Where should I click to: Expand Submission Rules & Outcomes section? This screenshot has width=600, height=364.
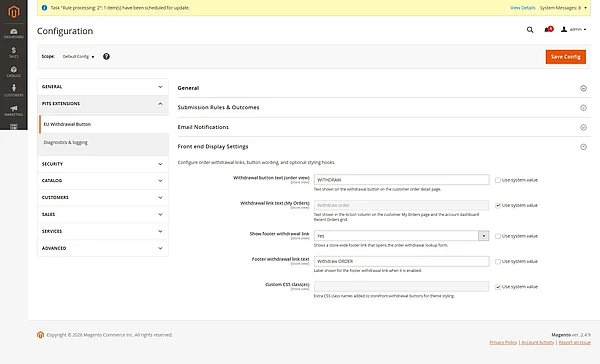(x=384, y=108)
